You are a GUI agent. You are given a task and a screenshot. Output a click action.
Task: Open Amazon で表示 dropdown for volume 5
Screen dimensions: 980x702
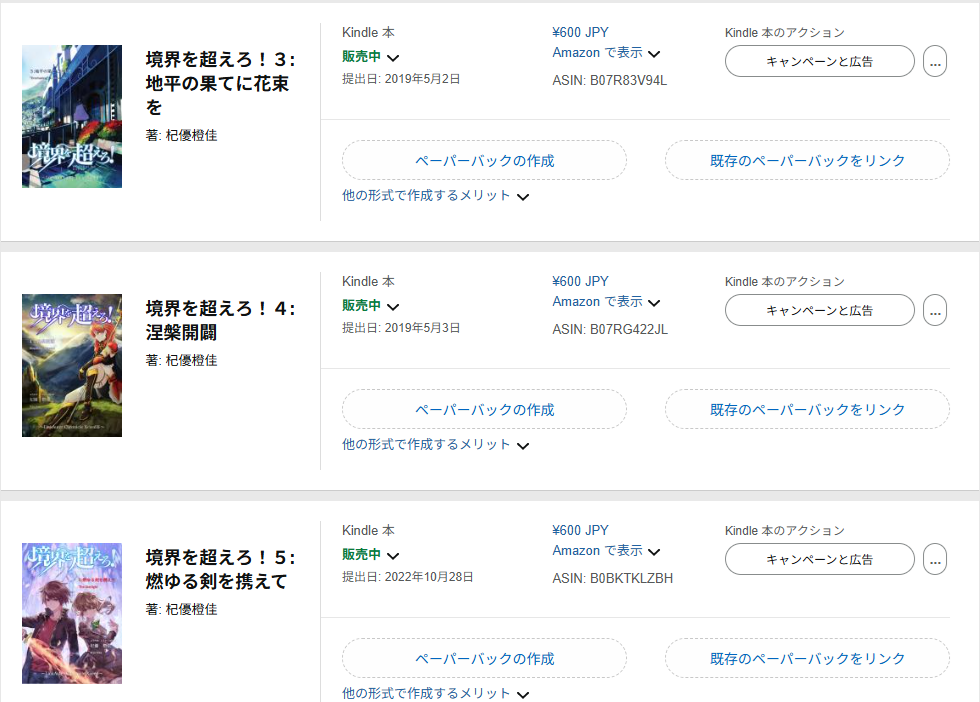click(606, 551)
